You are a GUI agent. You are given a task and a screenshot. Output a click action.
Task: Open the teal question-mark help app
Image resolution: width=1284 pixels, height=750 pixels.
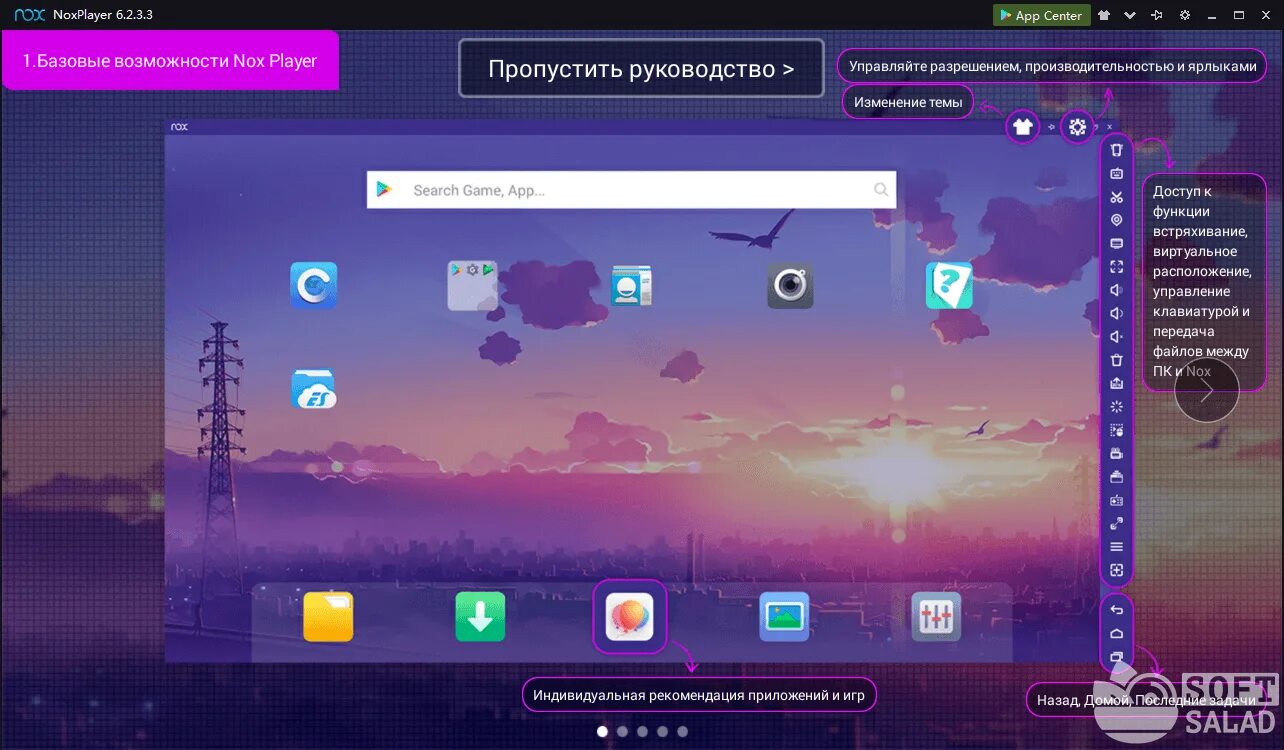[x=949, y=286]
